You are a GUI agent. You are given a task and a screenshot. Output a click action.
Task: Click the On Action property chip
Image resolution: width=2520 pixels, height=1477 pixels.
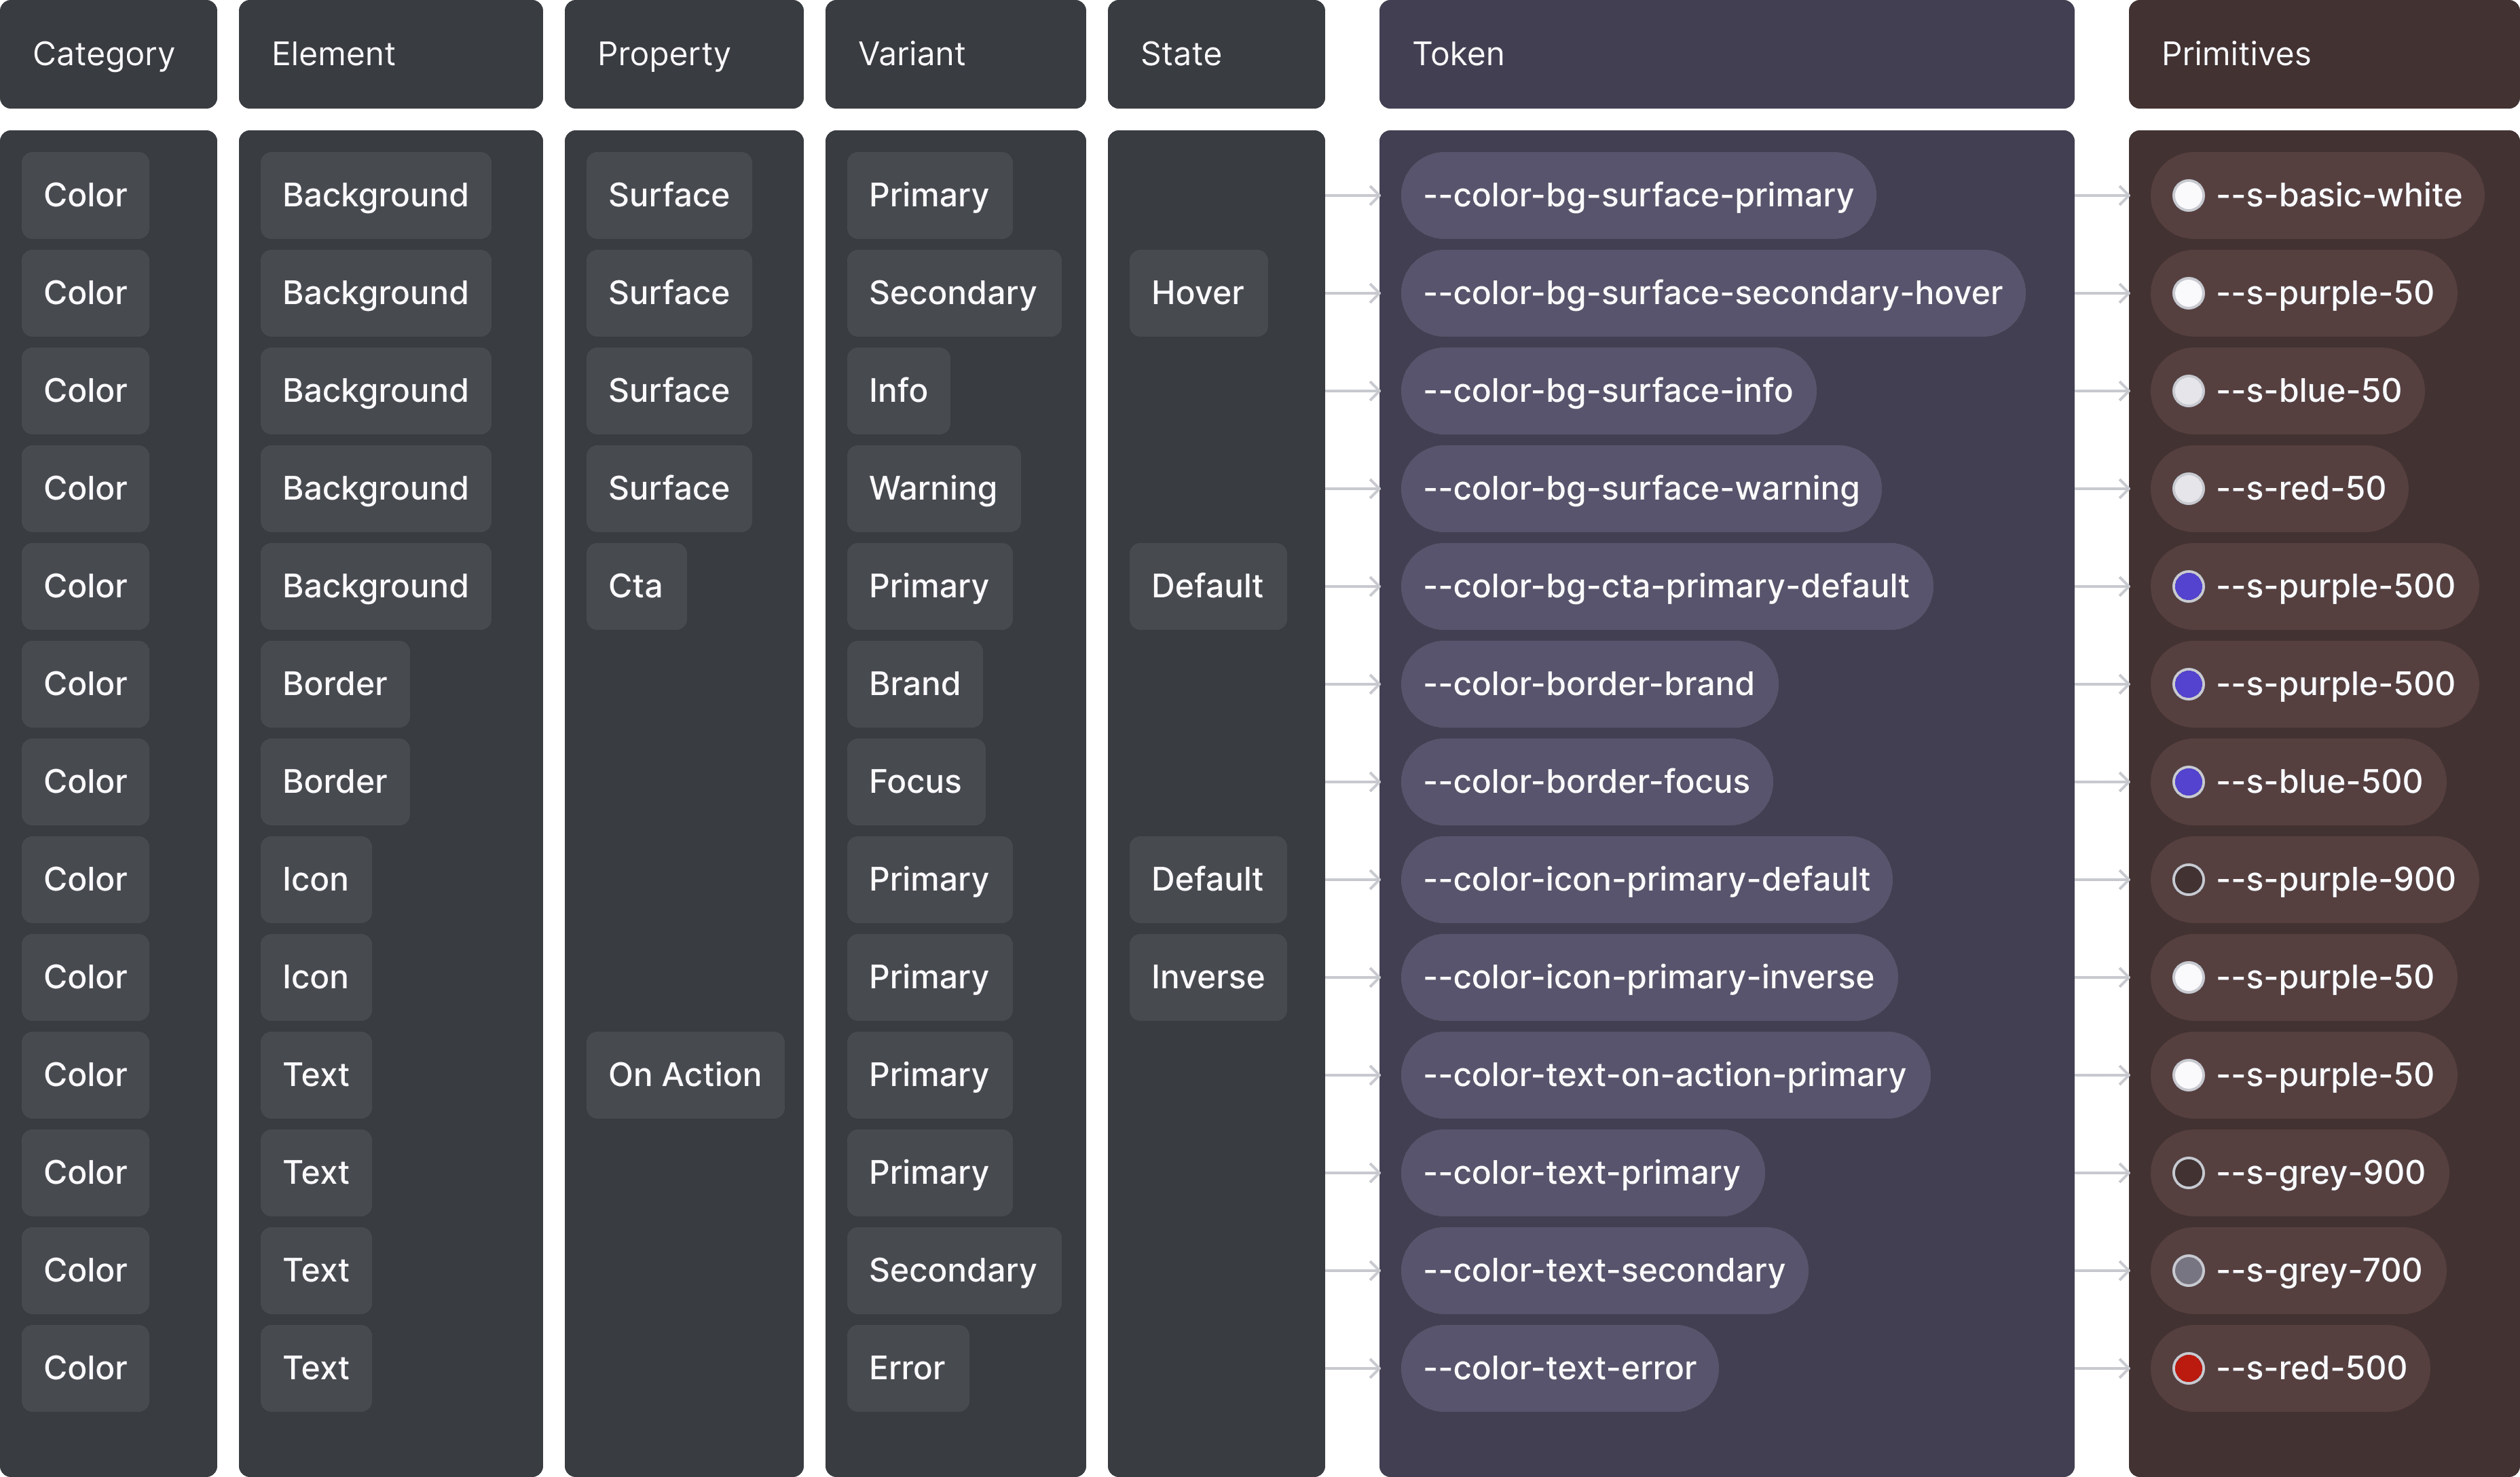685,1075
